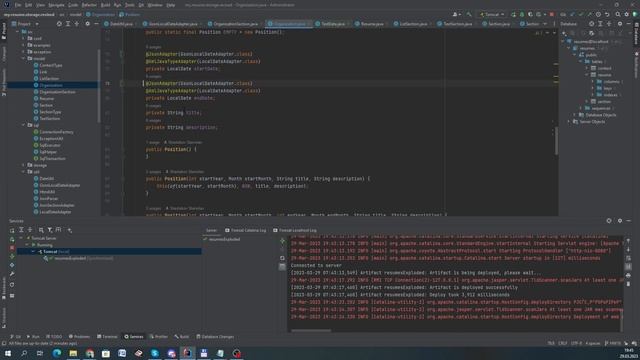Expand the section table in Database tree
Viewport: 640px width, 360px height.
587,102
